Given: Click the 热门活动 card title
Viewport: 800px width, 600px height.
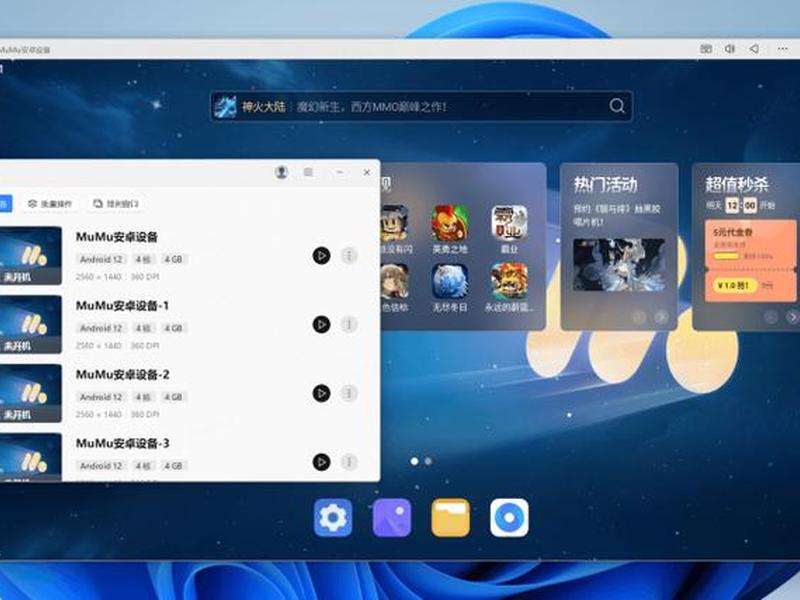Looking at the screenshot, I should pos(606,184).
